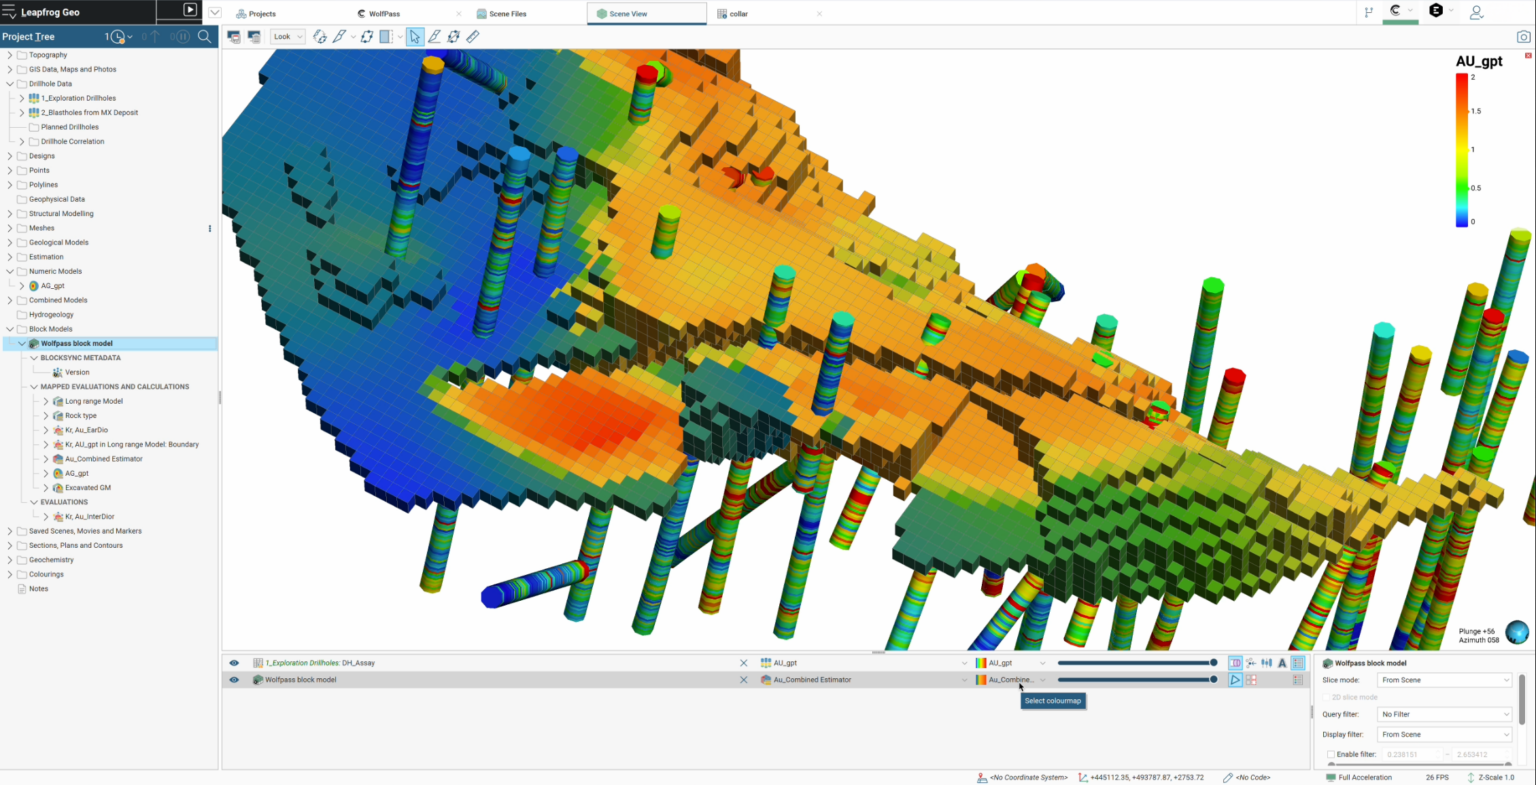Open the search icon in the Project Tree header
This screenshot has height=785, width=1536.
(205, 36)
